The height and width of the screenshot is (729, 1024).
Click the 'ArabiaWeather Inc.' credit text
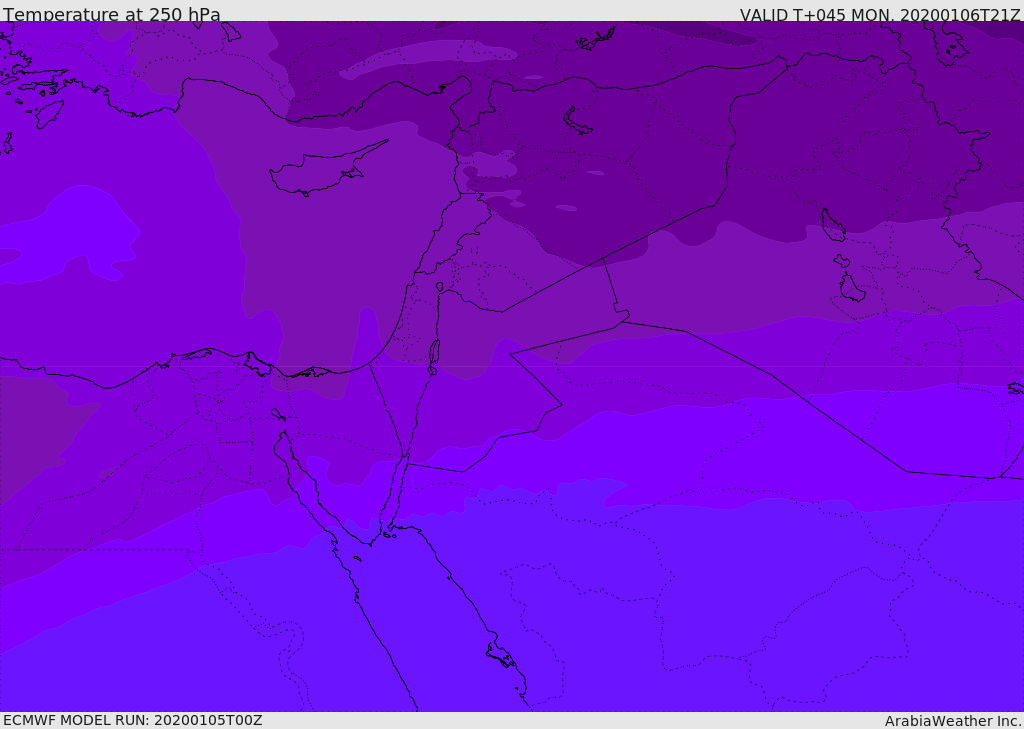tap(953, 721)
